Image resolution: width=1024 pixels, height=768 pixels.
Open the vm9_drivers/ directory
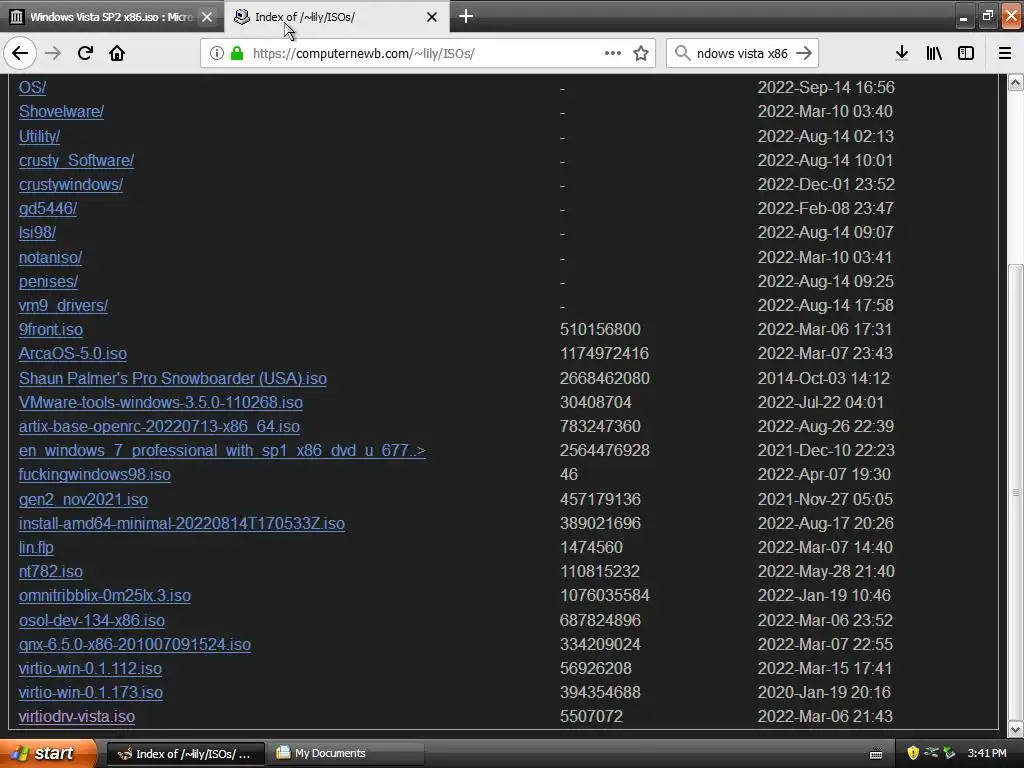(63, 306)
